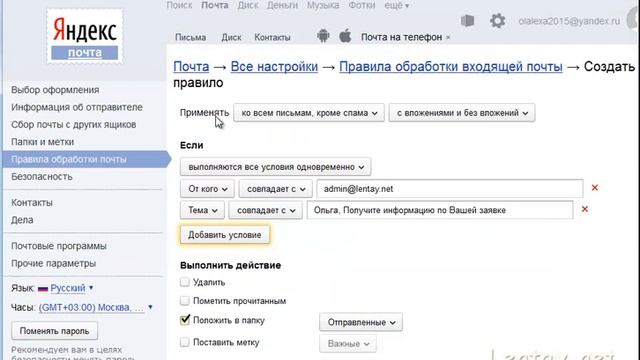640x360 pixels.
Task: Switch to the Контакты tab
Action: click(272, 37)
